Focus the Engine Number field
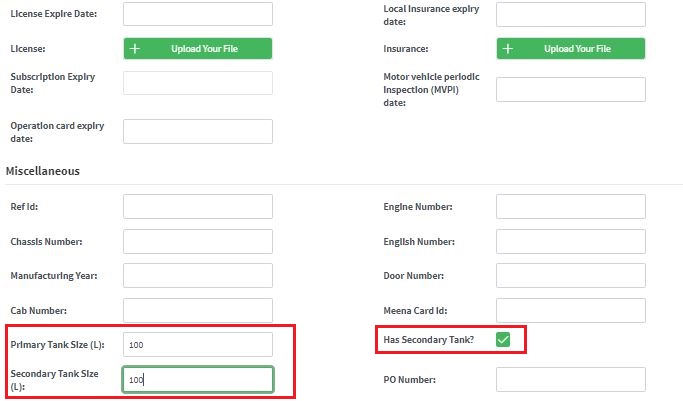 pos(571,206)
